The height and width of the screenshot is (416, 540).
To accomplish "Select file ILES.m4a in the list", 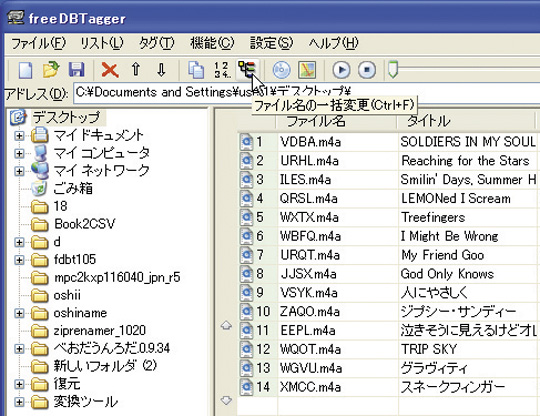I will (x=305, y=180).
